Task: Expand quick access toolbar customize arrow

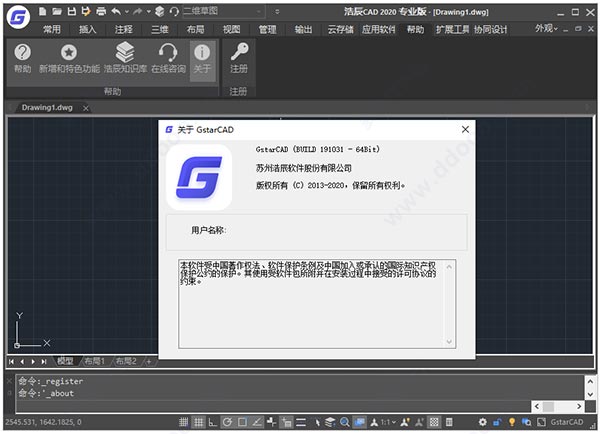Action: pyautogui.click(x=277, y=12)
